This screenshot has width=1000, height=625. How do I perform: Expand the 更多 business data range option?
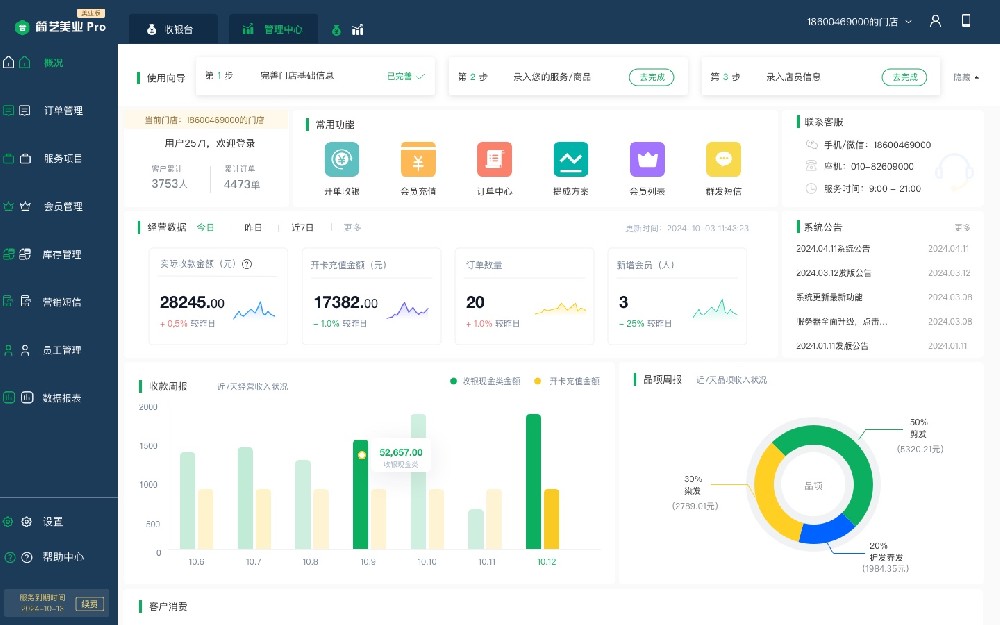(x=352, y=228)
